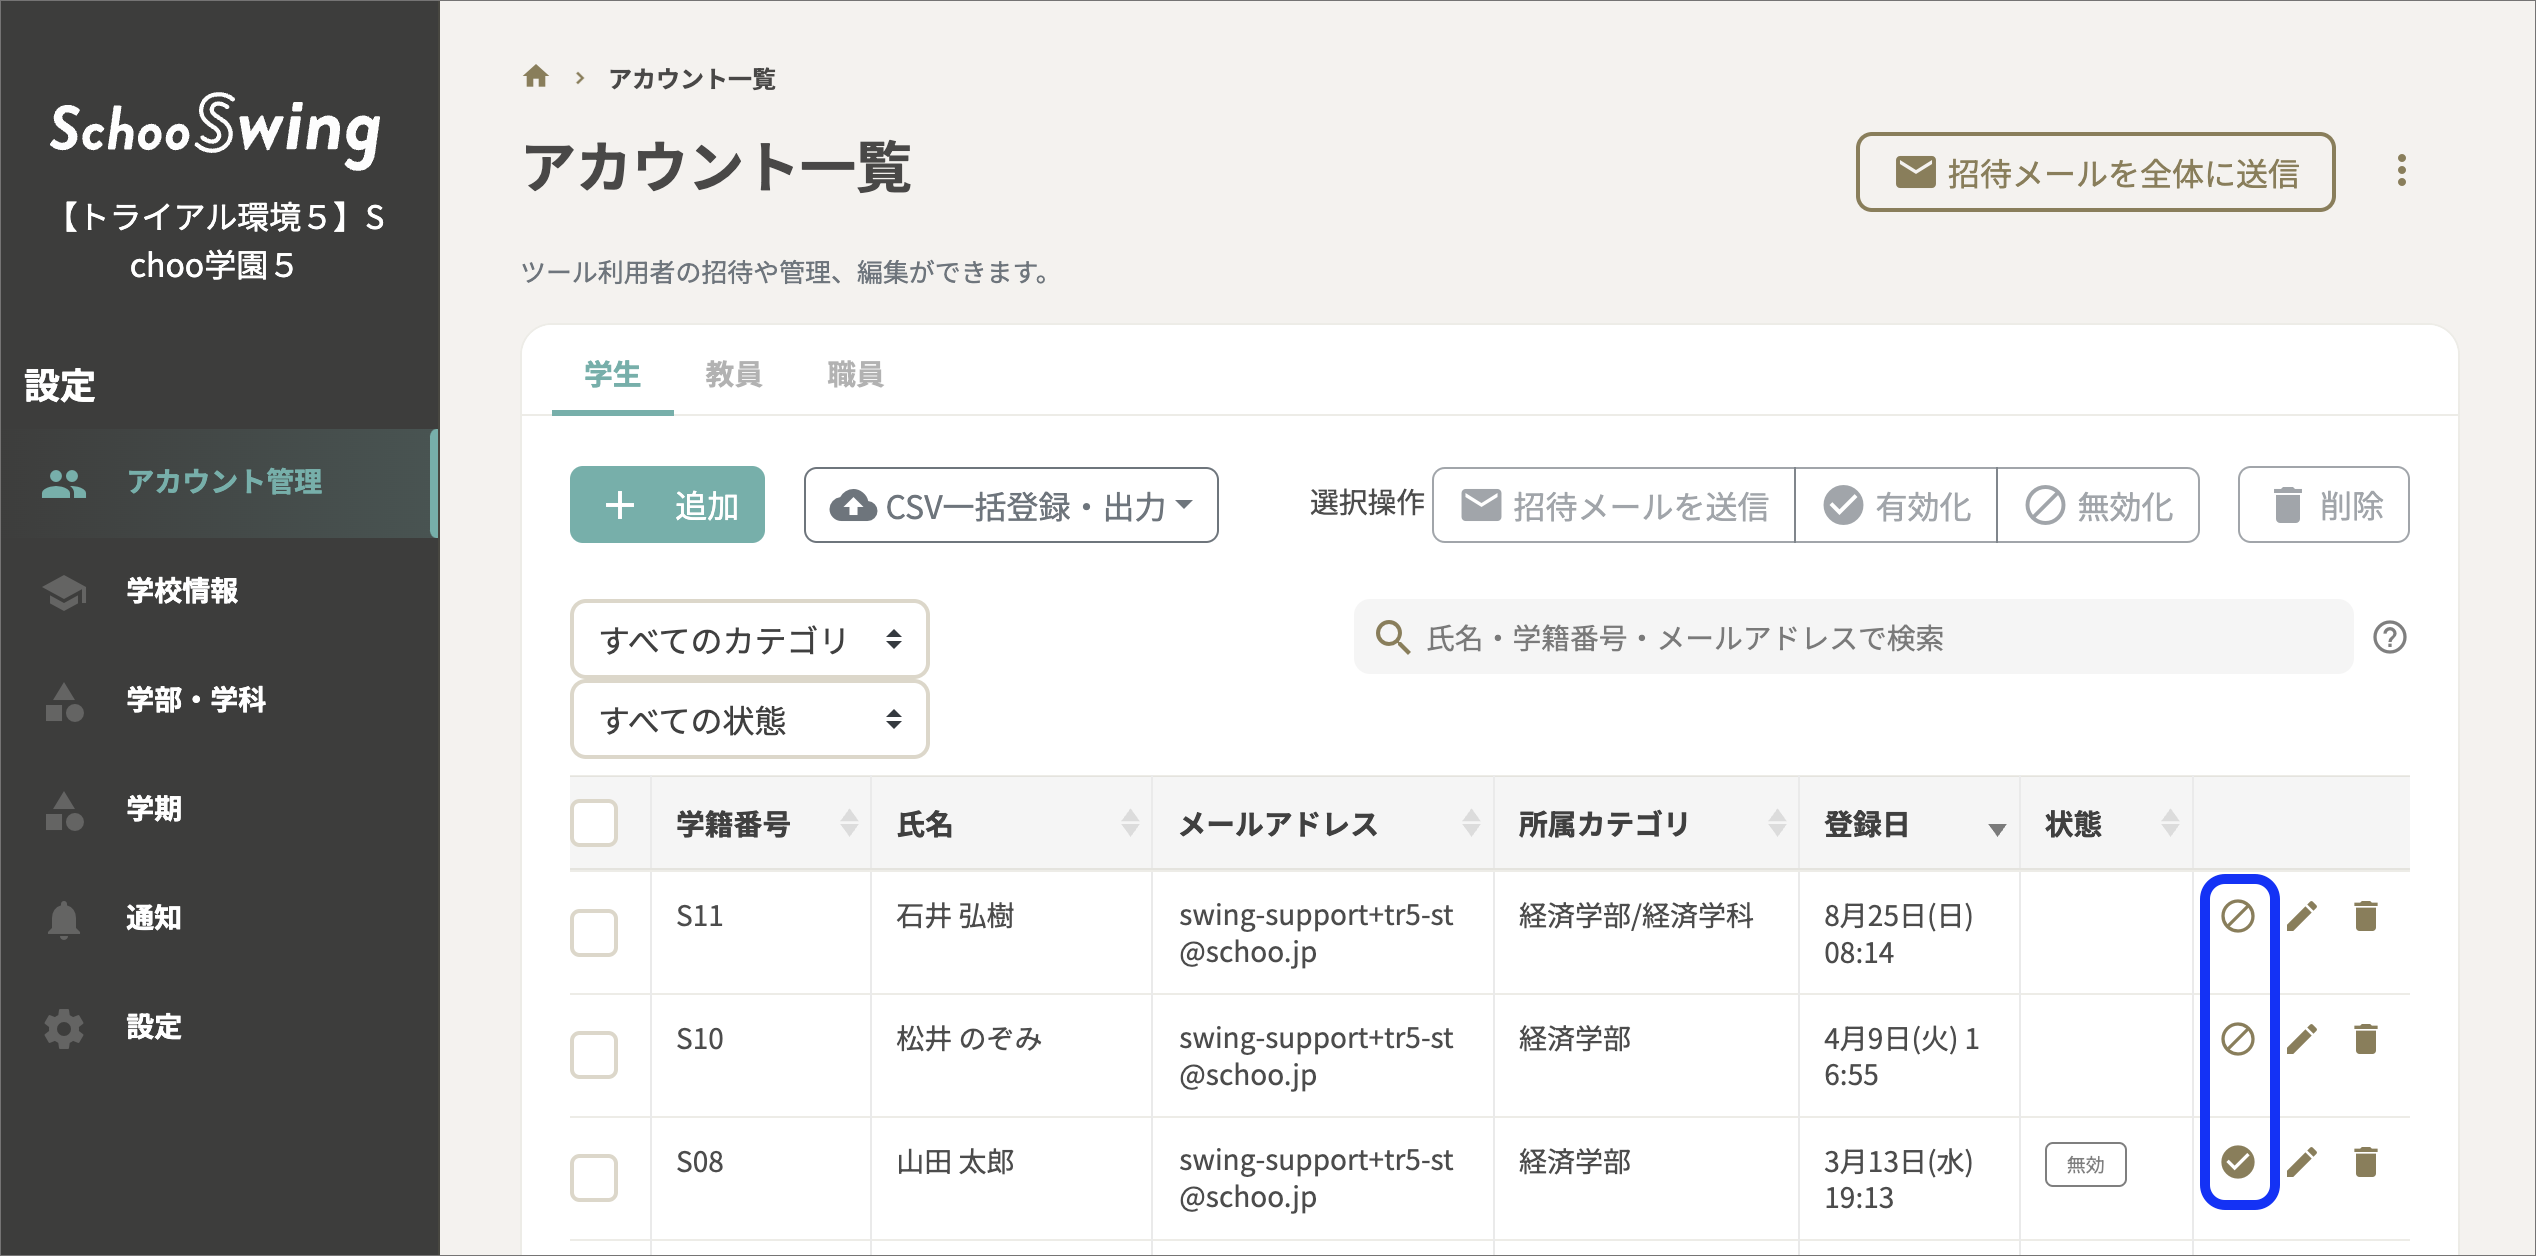Open the すべてのカテゴリ dropdown
This screenshot has height=1256, width=2536.
(x=749, y=639)
